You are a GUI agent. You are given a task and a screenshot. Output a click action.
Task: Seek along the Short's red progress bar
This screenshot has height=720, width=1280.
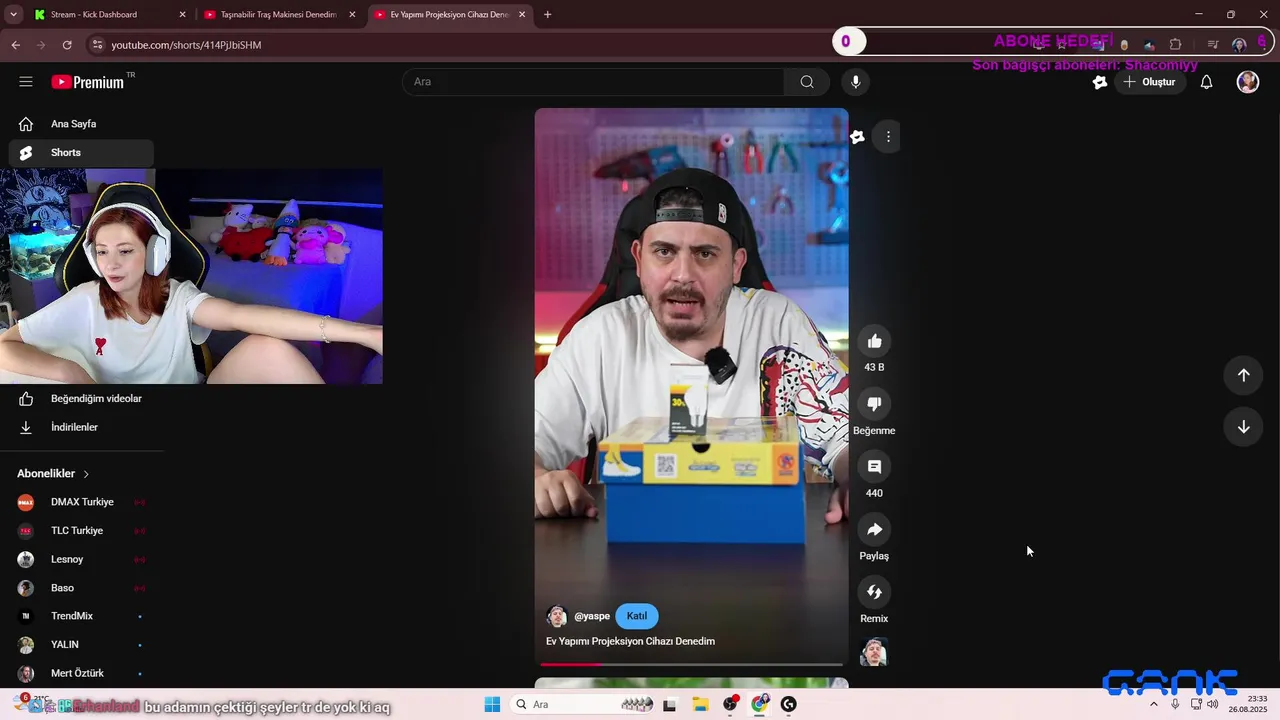tap(691, 664)
